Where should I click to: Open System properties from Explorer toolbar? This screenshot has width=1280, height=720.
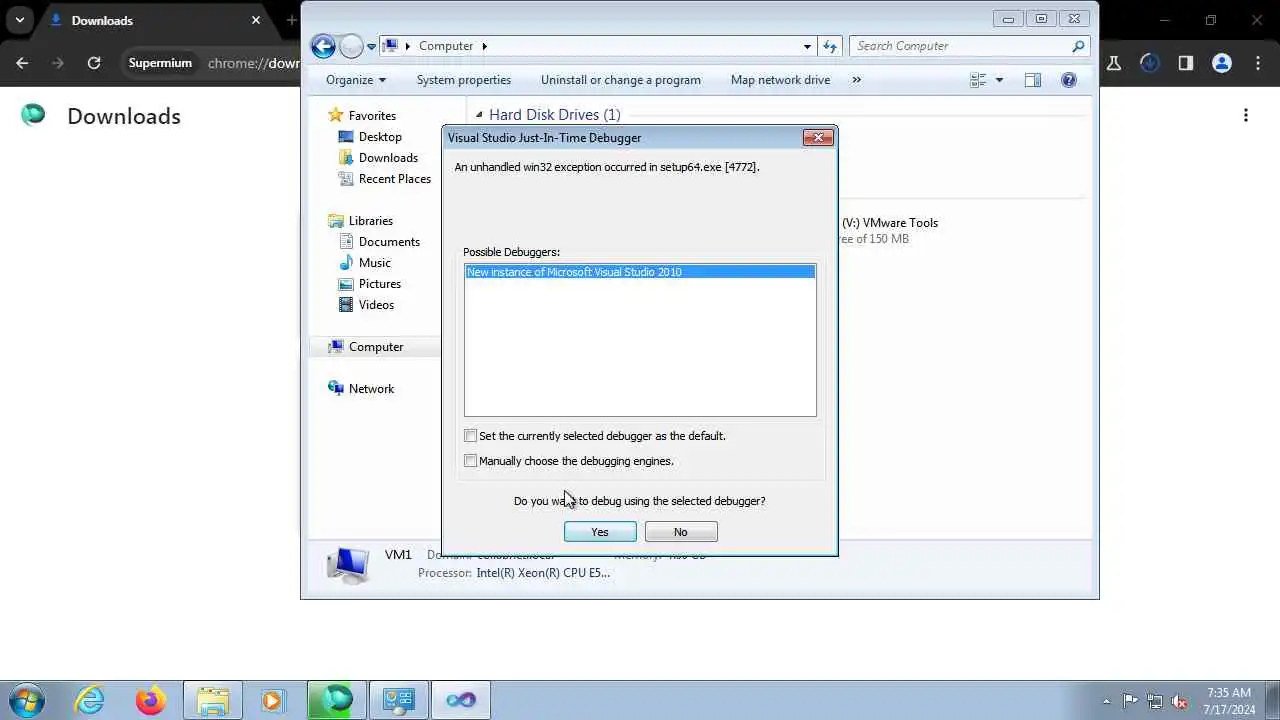click(x=464, y=80)
